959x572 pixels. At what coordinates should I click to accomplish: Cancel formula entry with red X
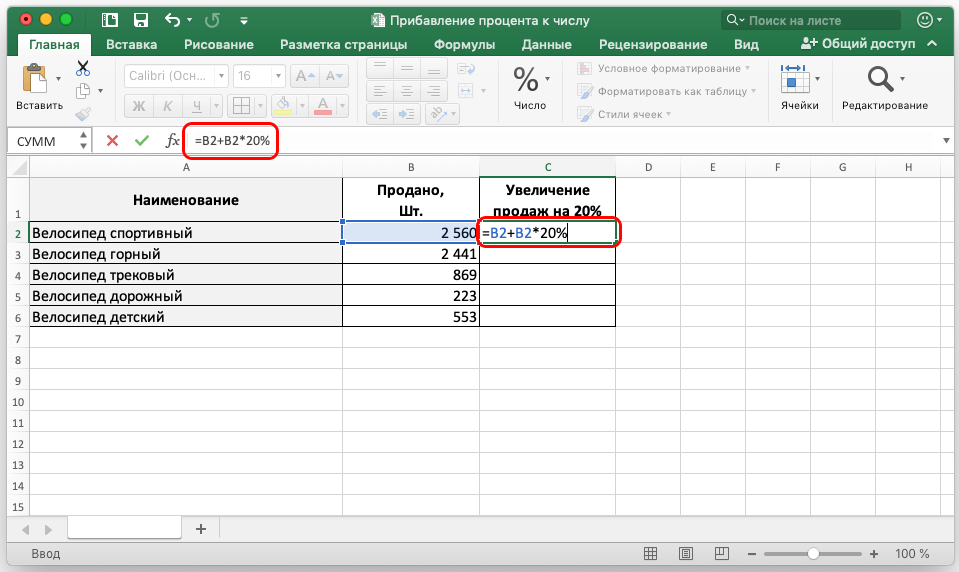tap(112, 141)
